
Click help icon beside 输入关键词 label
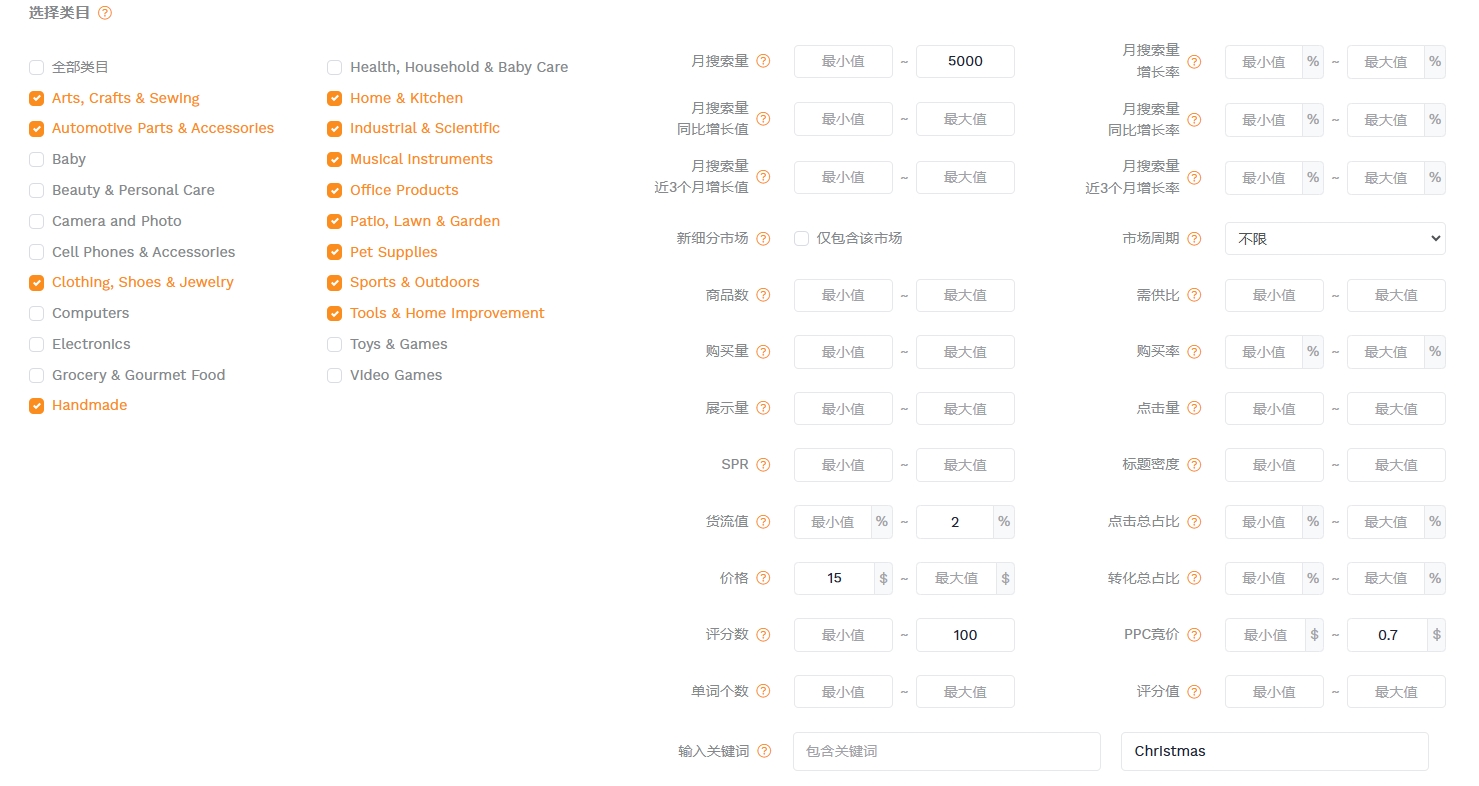tap(763, 751)
